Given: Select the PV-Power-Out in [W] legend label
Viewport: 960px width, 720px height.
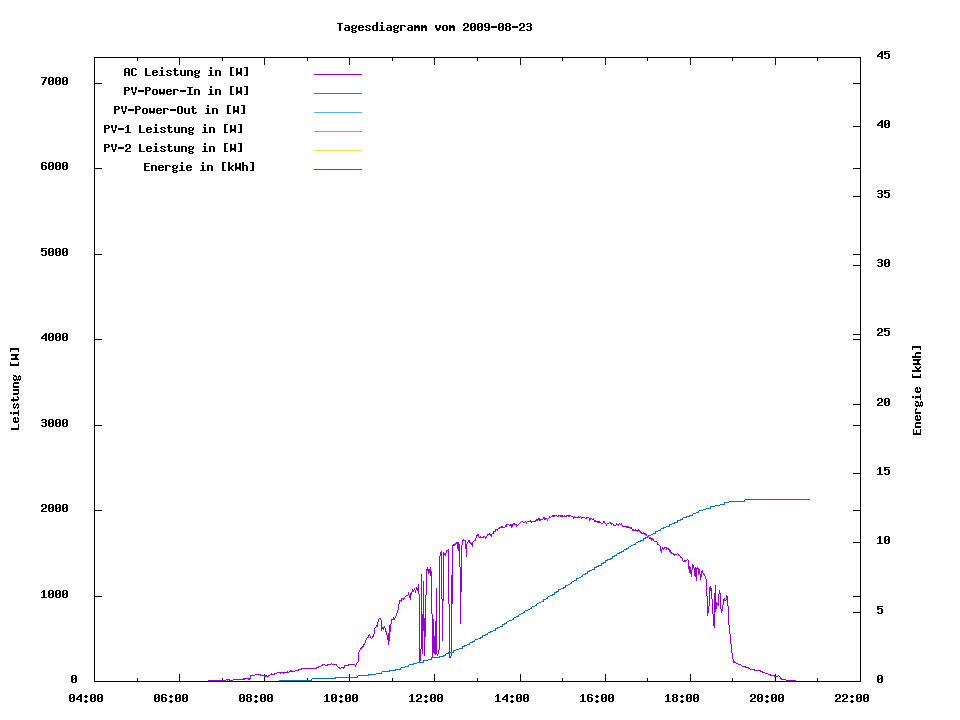Looking at the screenshot, I should tap(181, 110).
